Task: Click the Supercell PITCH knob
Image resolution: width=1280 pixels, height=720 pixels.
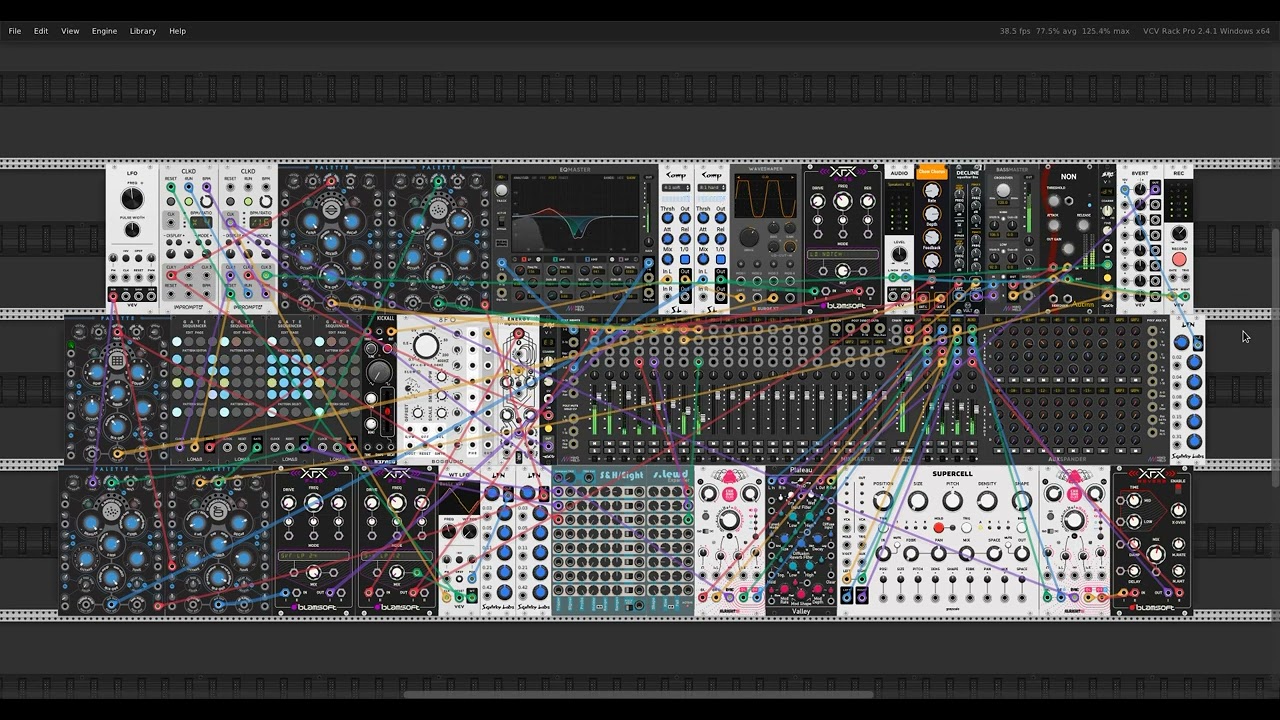Action: 952,501
